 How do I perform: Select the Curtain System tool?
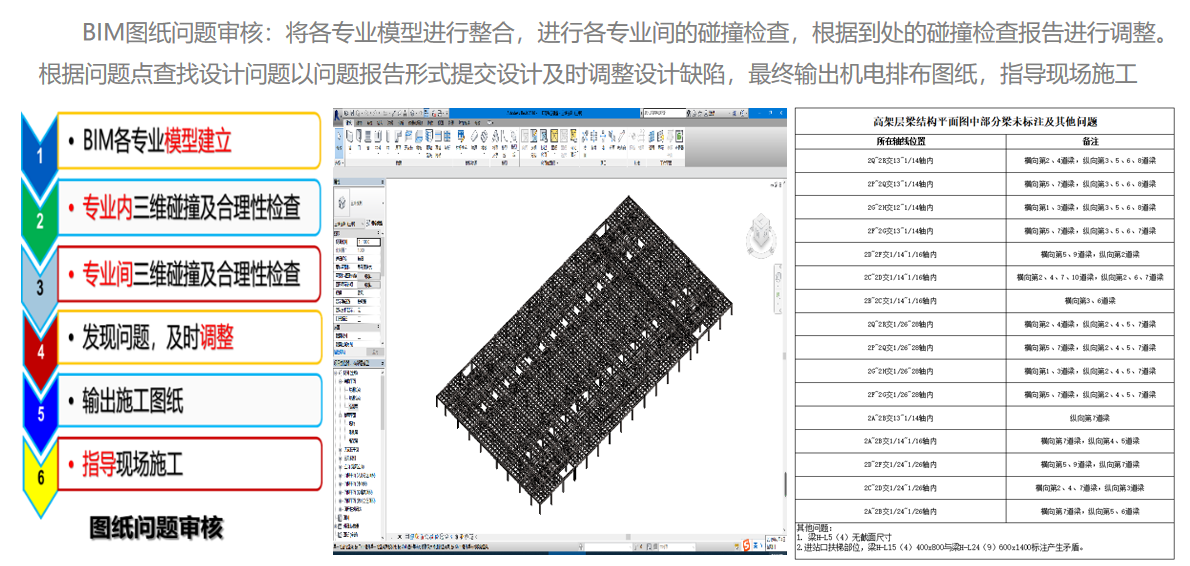pos(429,144)
